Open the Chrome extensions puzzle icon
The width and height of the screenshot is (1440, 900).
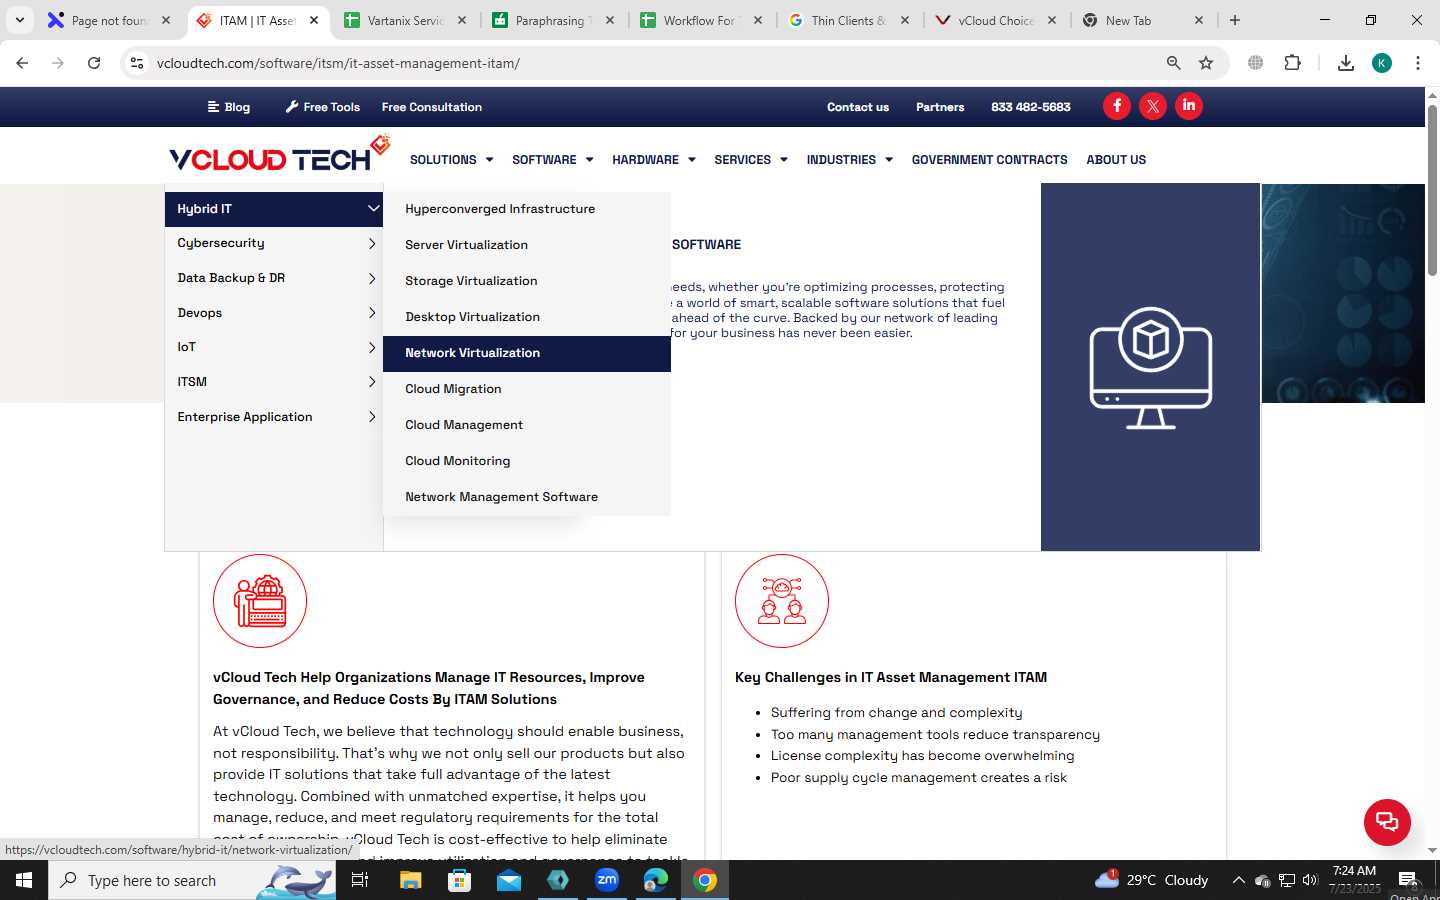(1293, 63)
